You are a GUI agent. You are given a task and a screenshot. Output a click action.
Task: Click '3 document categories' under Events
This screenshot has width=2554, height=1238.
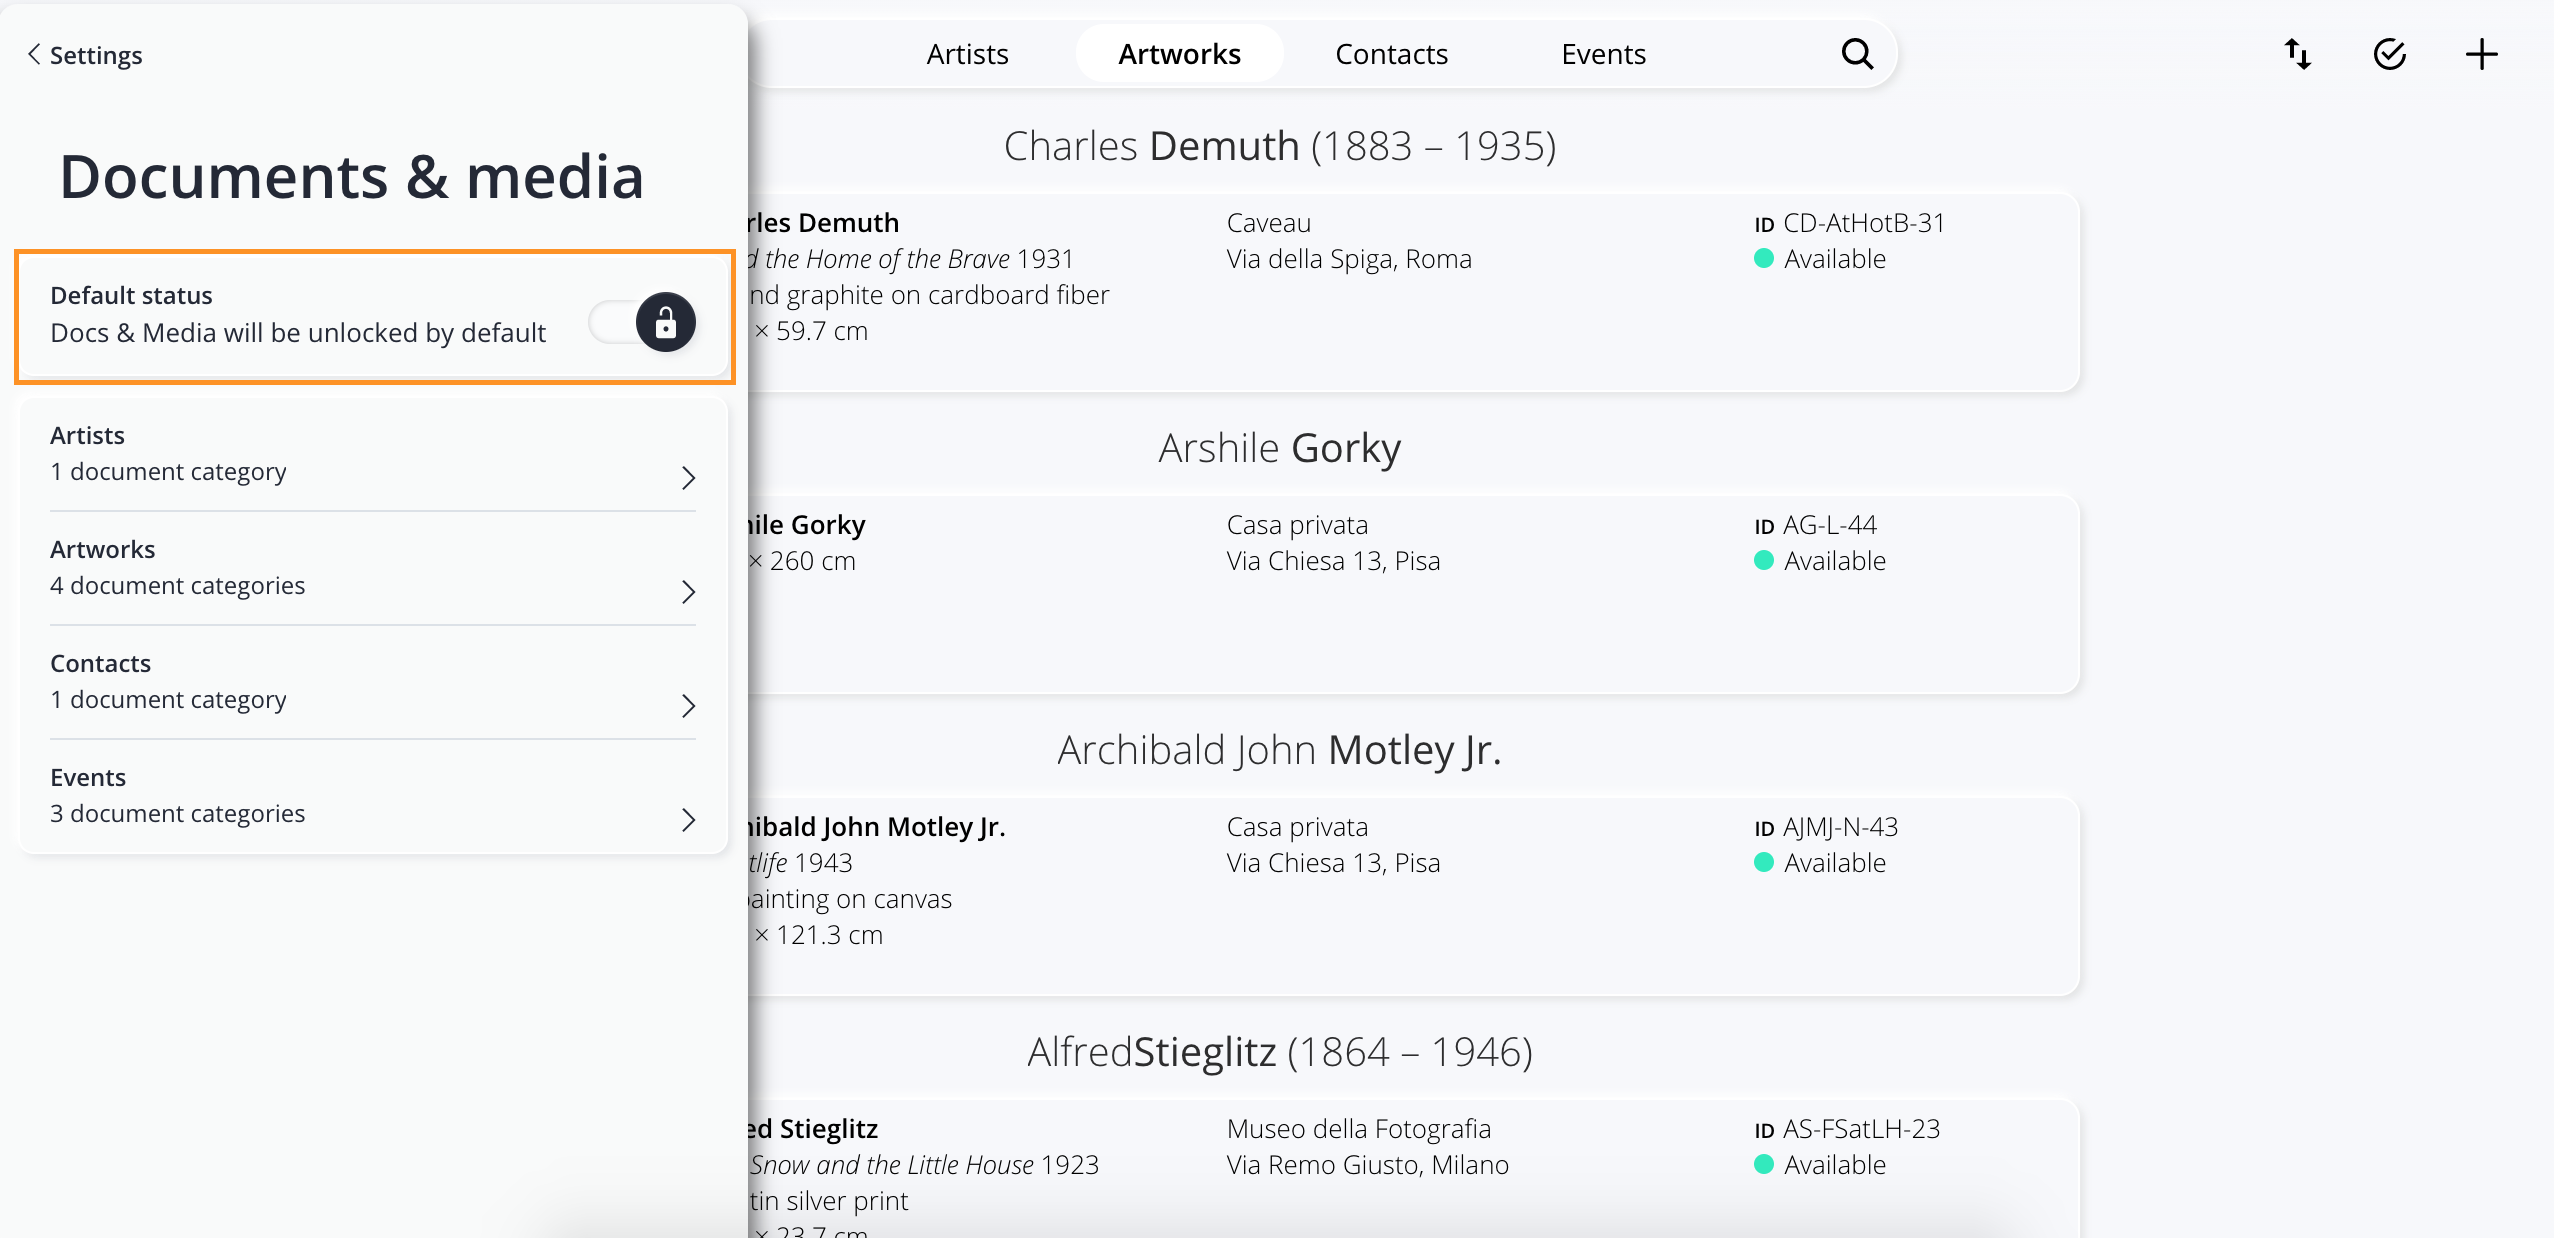pyautogui.click(x=177, y=814)
